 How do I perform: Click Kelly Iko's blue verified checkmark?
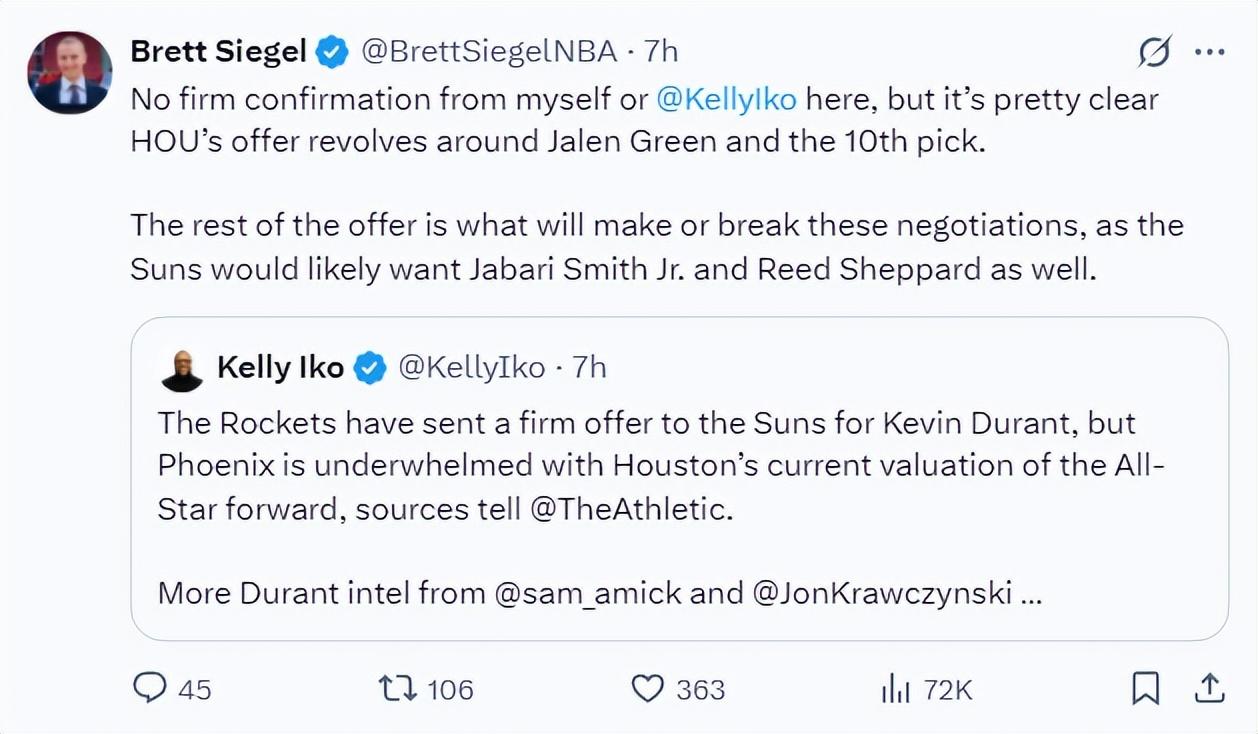coord(371,368)
